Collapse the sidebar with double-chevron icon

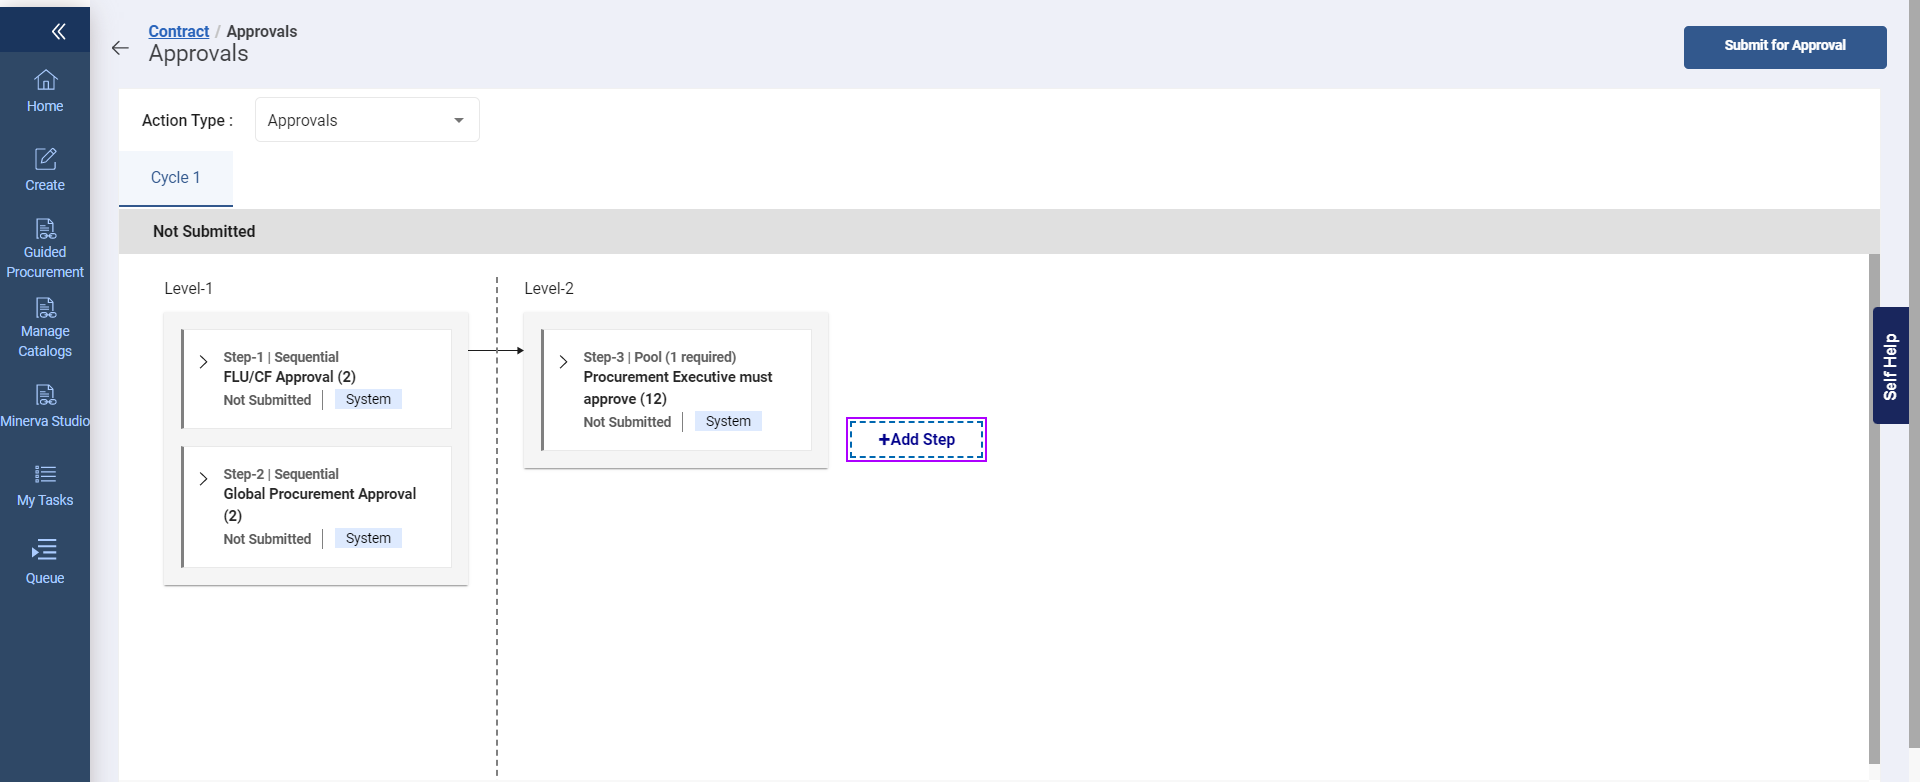58,31
